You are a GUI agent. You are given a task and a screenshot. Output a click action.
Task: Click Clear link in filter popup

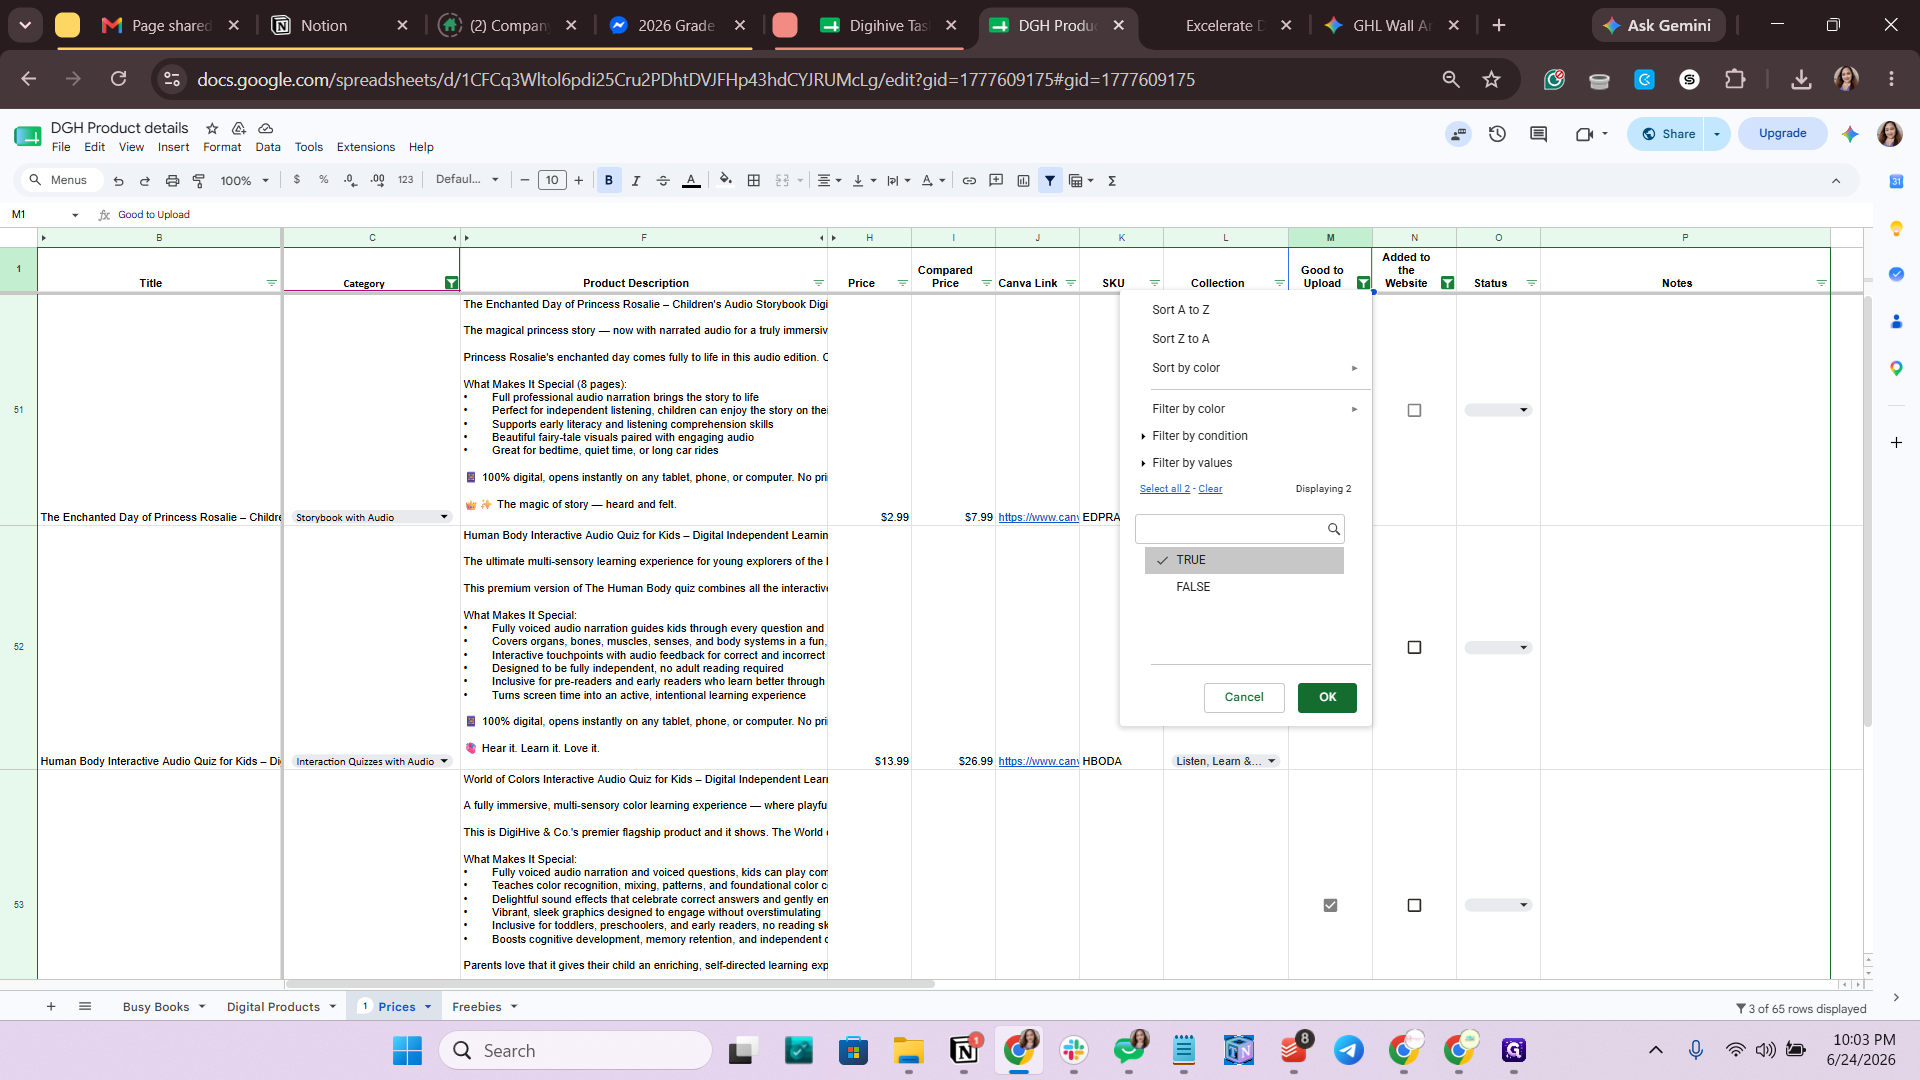(1210, 489)
